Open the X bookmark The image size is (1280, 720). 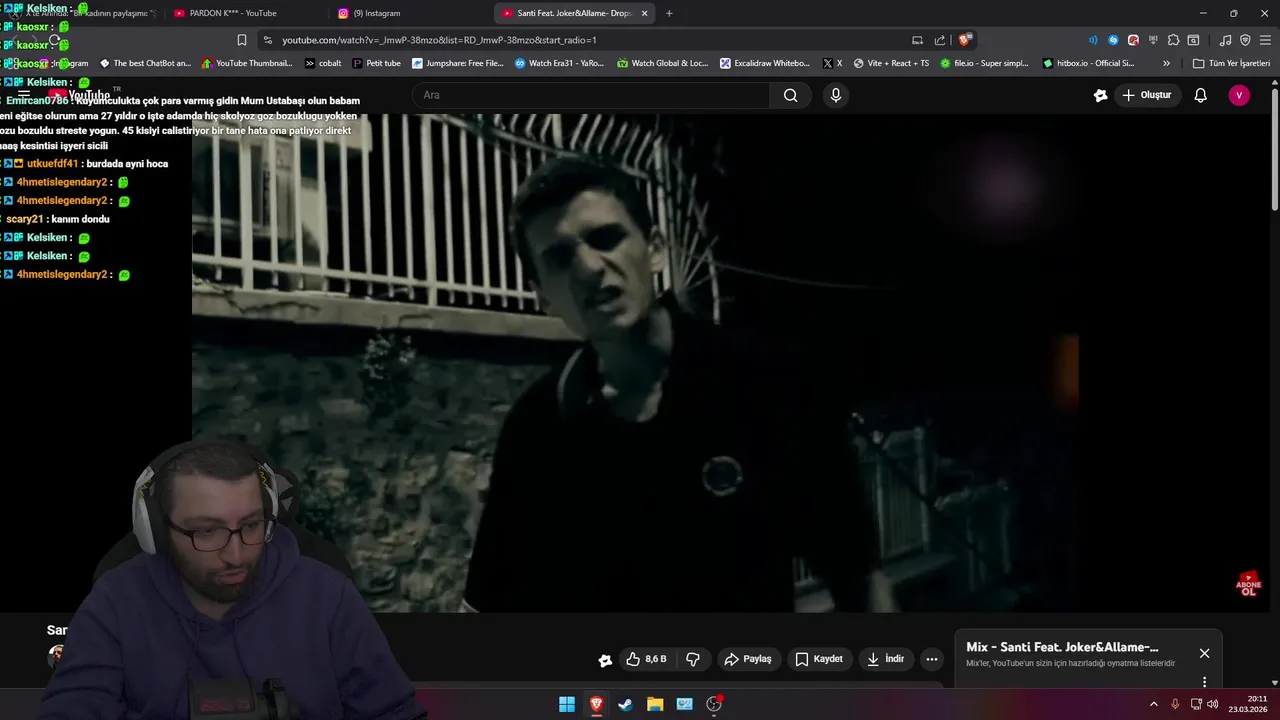(x=832, y=63)
